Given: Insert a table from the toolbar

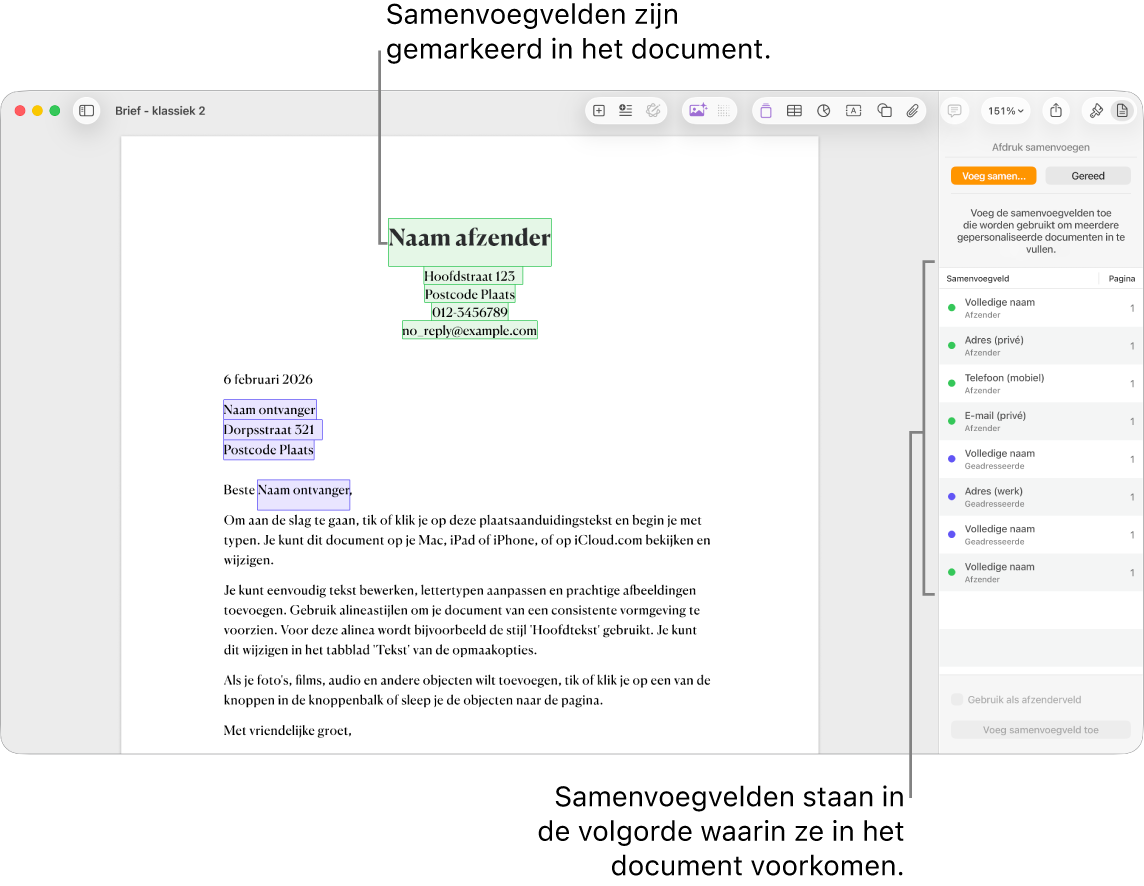Looking at the screenshot, I should tap(795, 111).
